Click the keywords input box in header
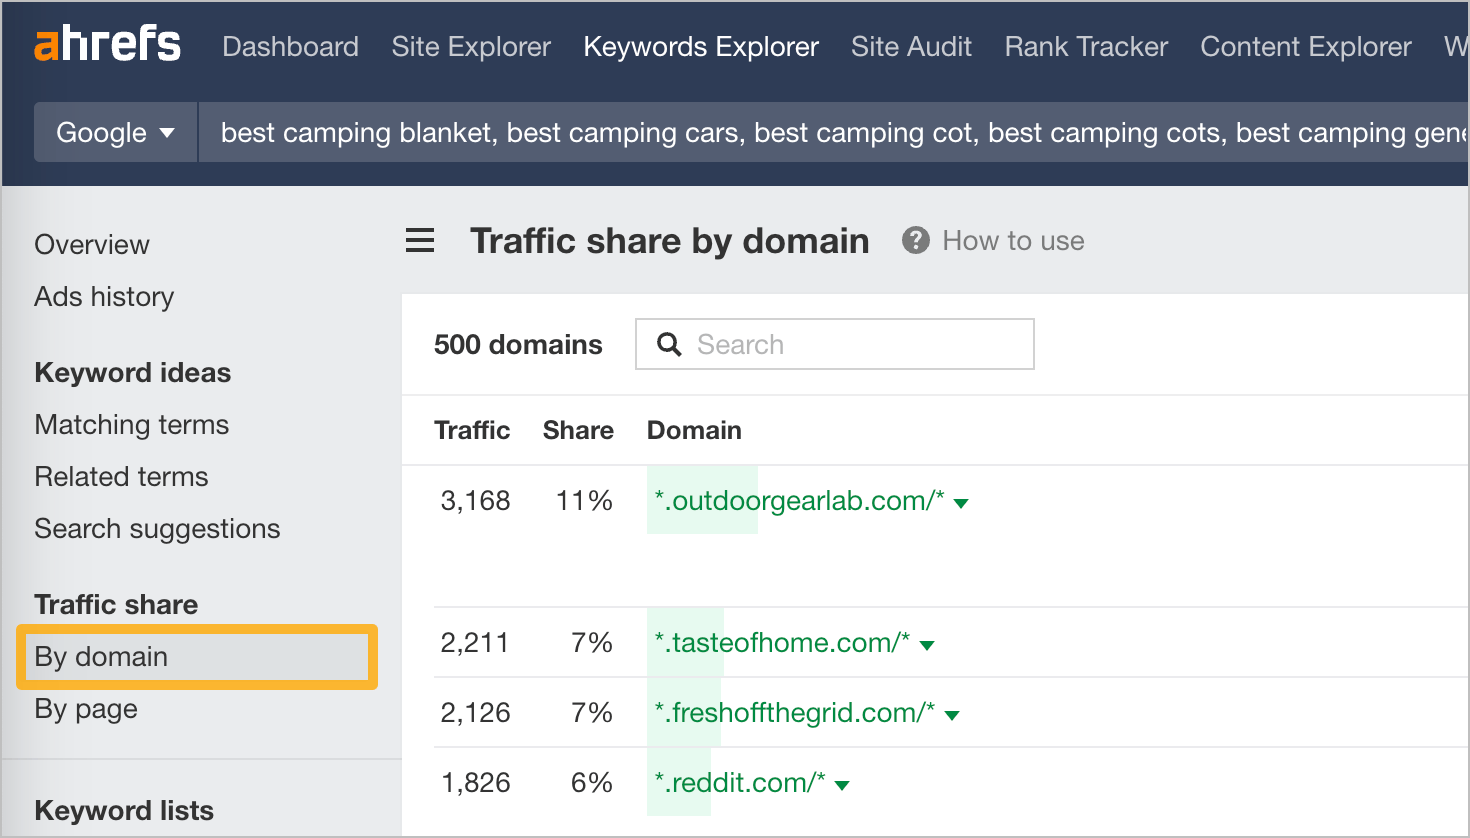This screenshot has width=1470, height=838. point(833,132)
